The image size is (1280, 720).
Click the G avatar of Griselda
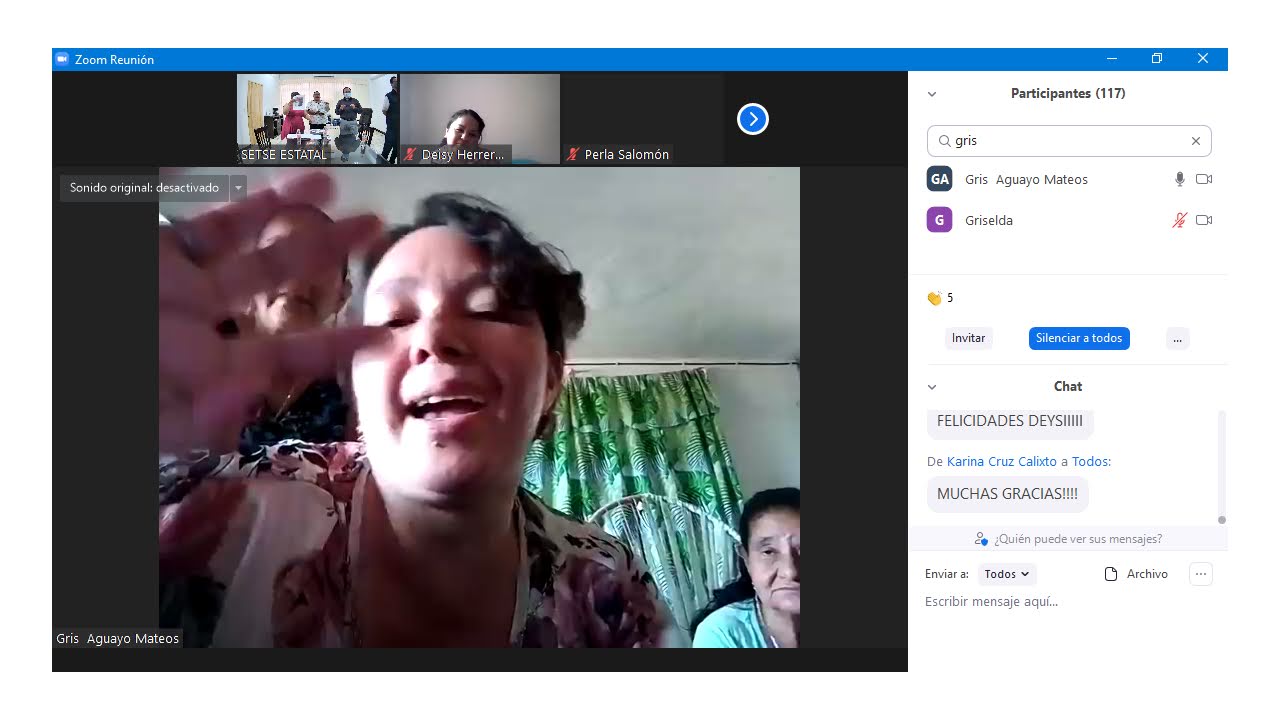click(939, 220)
